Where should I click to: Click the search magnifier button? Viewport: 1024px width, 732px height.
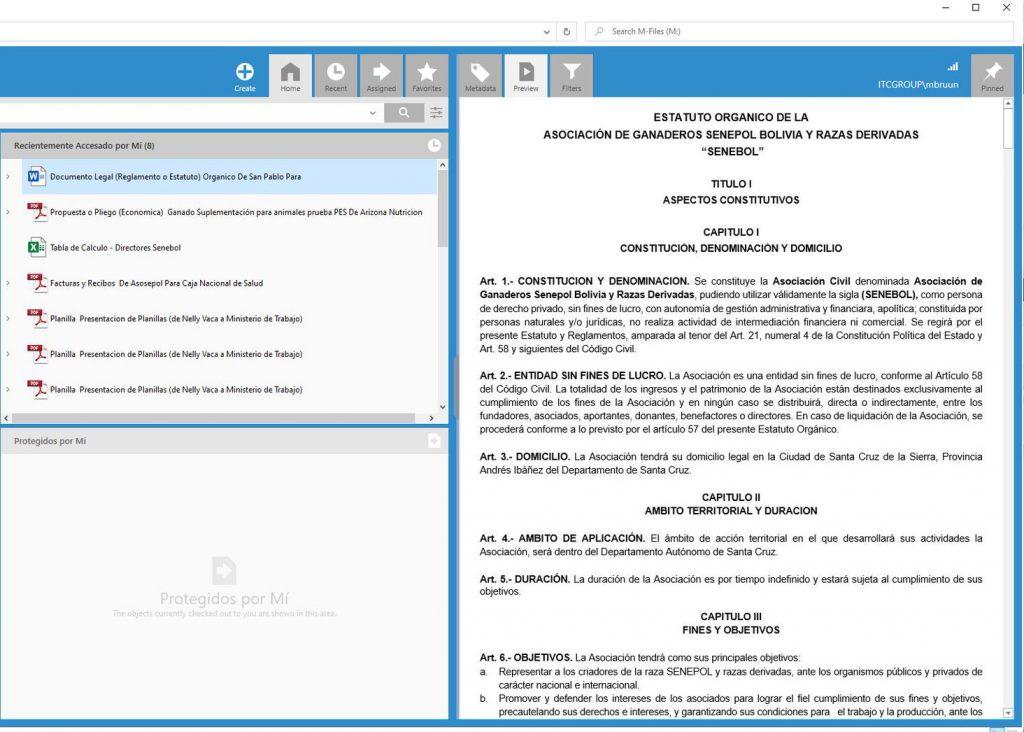point(404,113)
